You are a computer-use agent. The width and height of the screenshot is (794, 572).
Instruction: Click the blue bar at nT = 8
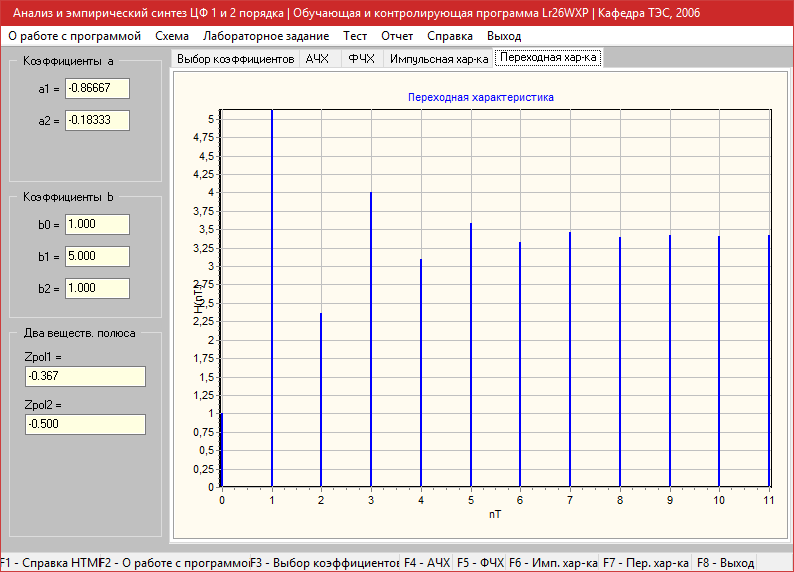point(620,362)
